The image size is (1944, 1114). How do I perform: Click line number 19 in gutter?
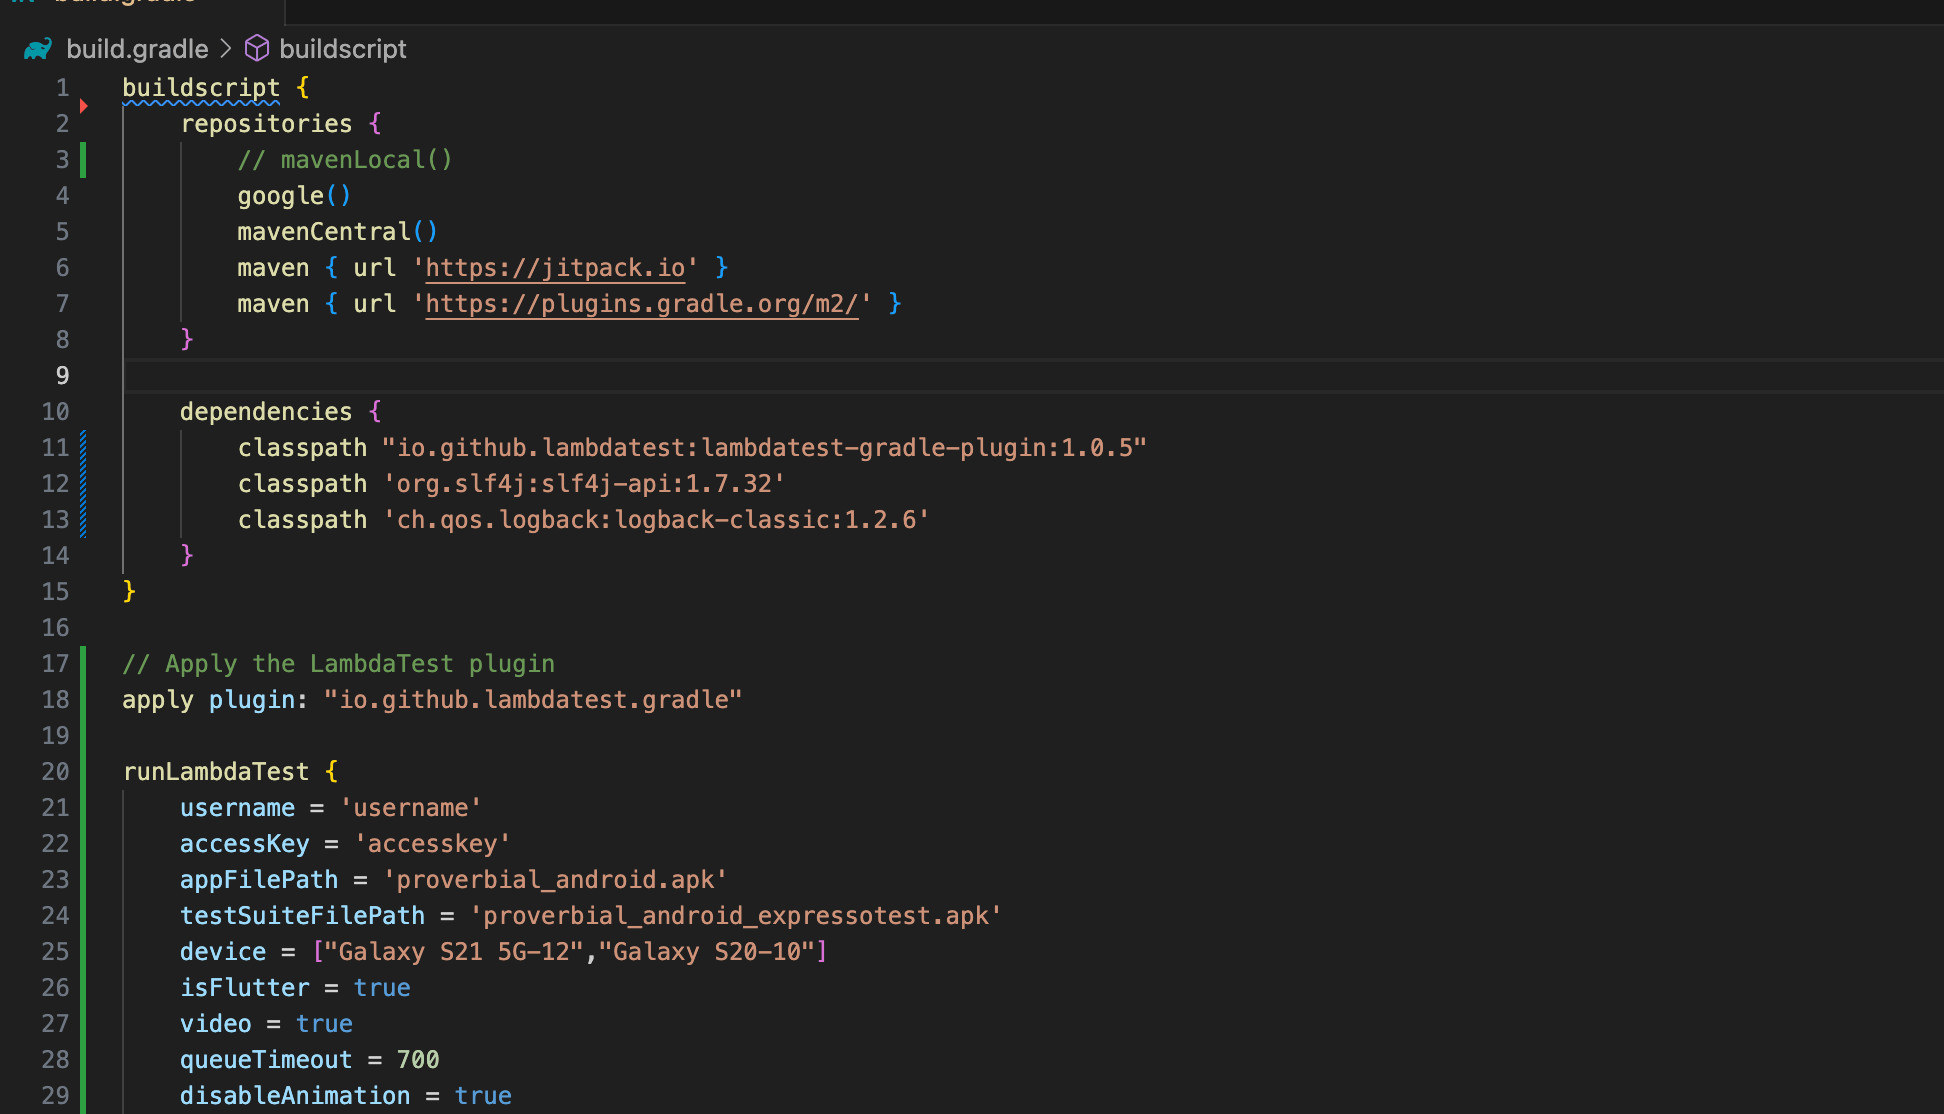pos(55,736)
